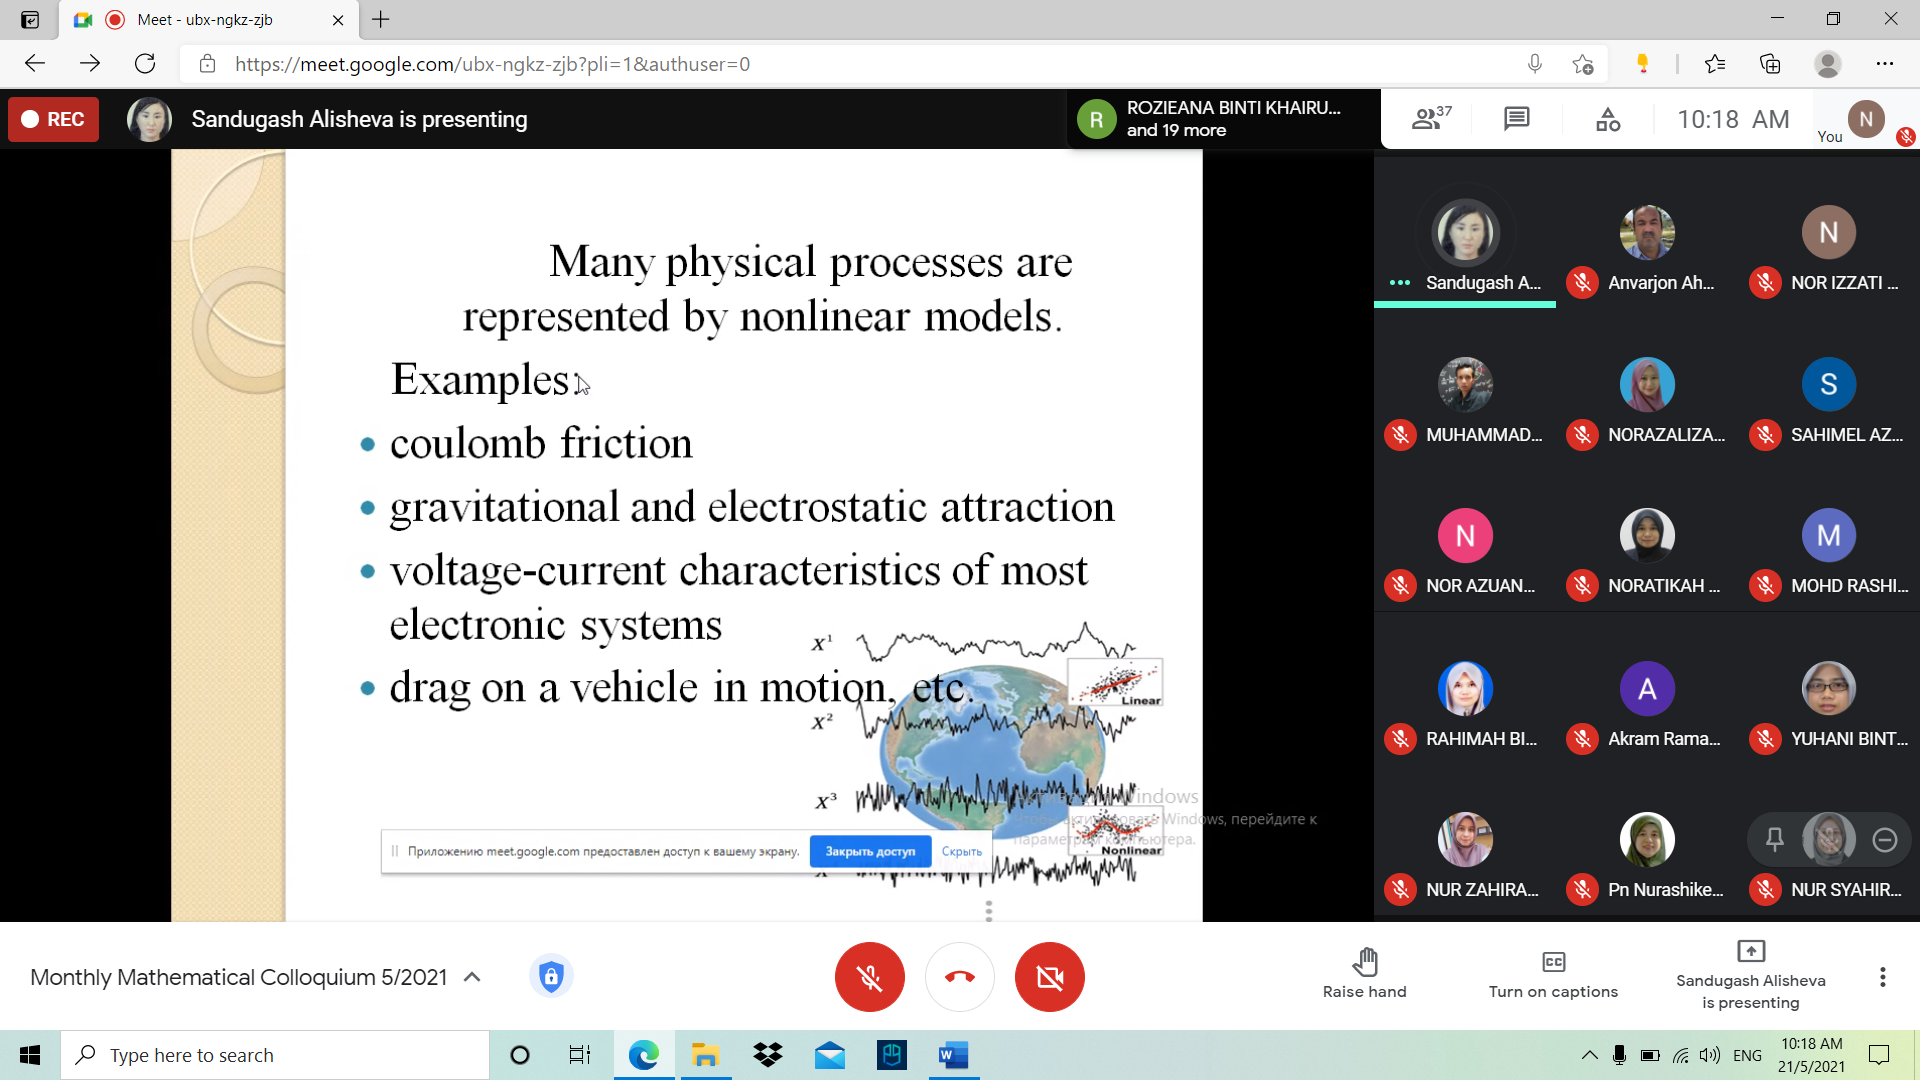
Task: Expand meeting details for Monthly Mathematical Colloquium
Action: click(x=472, y=977)
